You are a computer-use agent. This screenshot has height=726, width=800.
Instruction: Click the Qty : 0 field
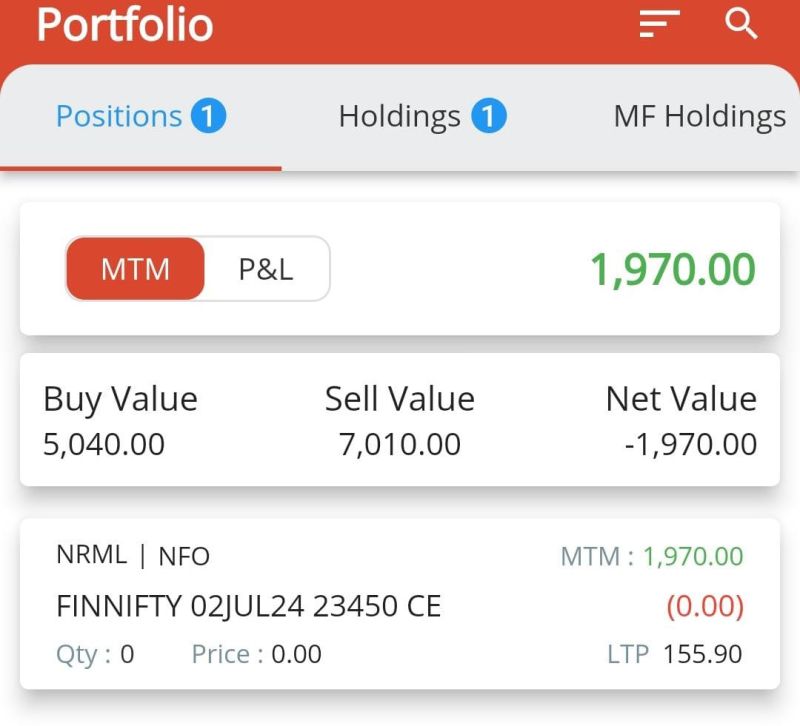(x=95, y=655)
